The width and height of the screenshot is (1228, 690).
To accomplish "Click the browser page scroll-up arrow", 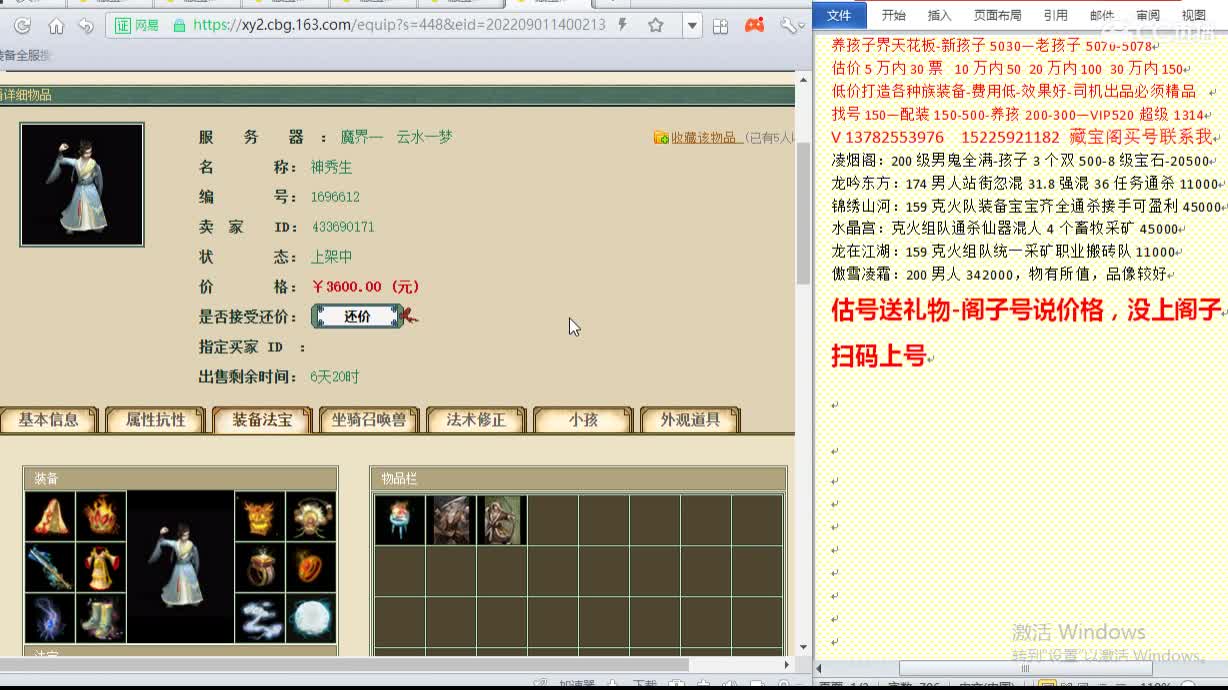I will pos(803,79).
